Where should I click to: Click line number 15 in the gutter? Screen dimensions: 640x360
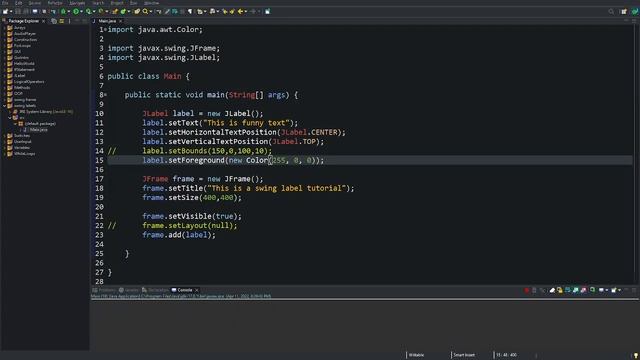coord(100,160)
